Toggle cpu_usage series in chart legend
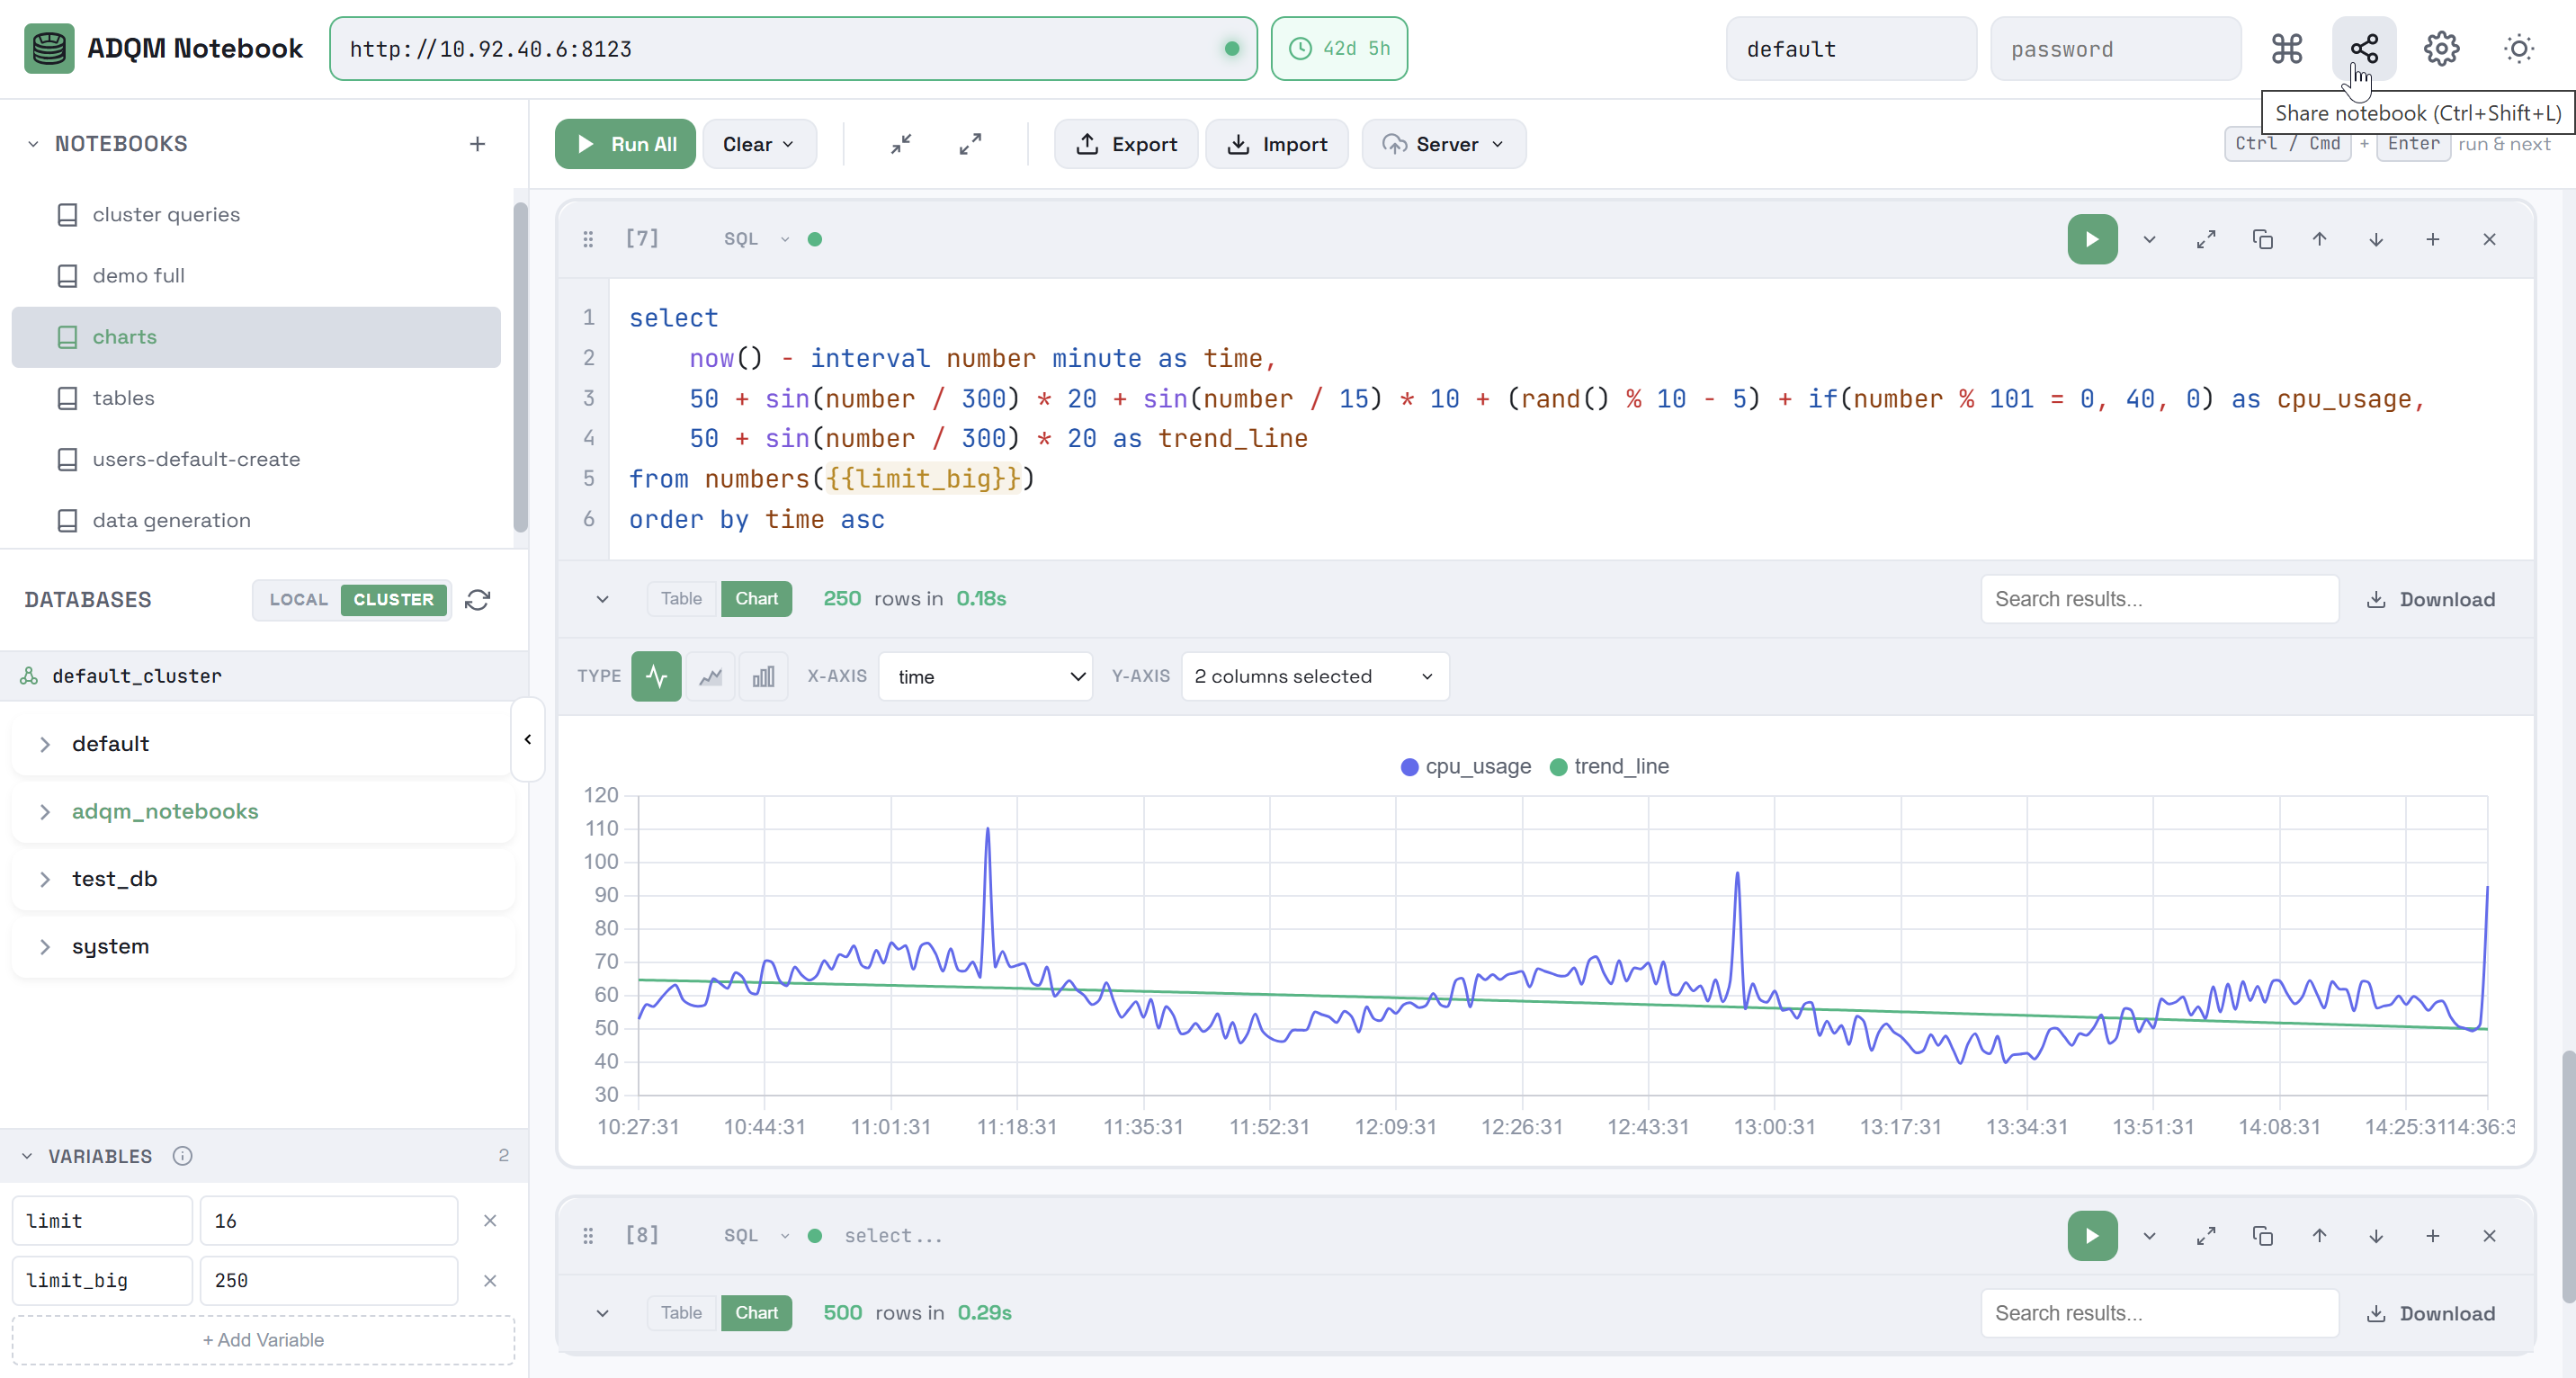The height and width of the screenshot is (1378, 2576). [x=1465, y=767]
